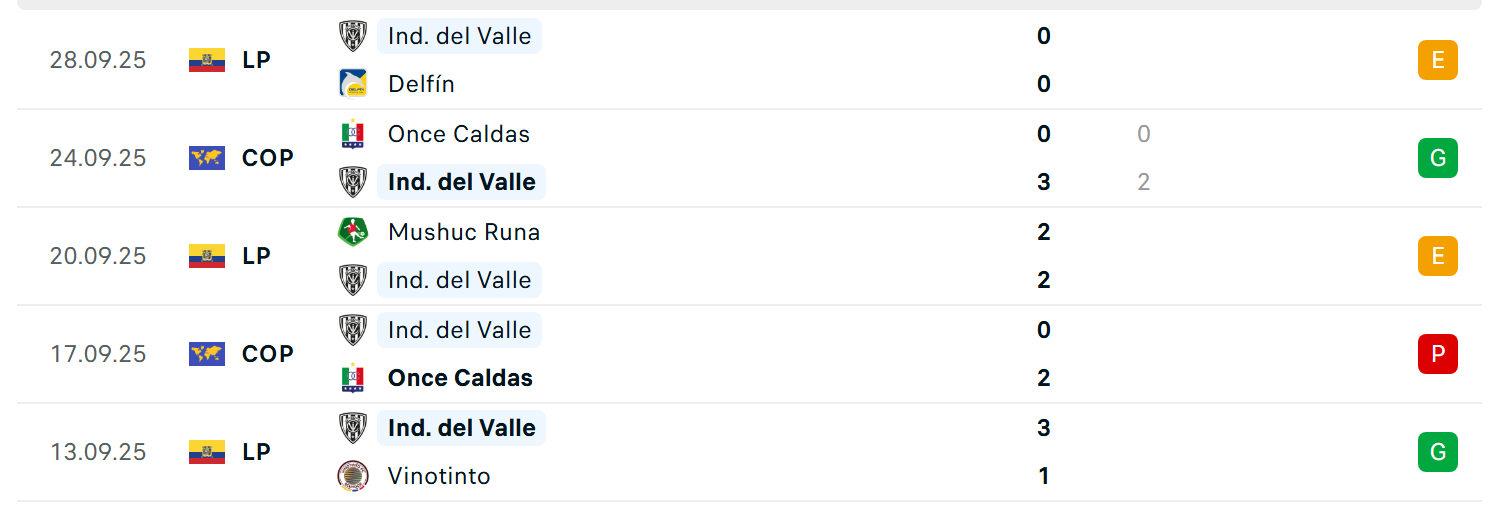This screenshot has height=507, width=1497.
Task: Click the Vinotinto club logo
Action: coord(353,476)
